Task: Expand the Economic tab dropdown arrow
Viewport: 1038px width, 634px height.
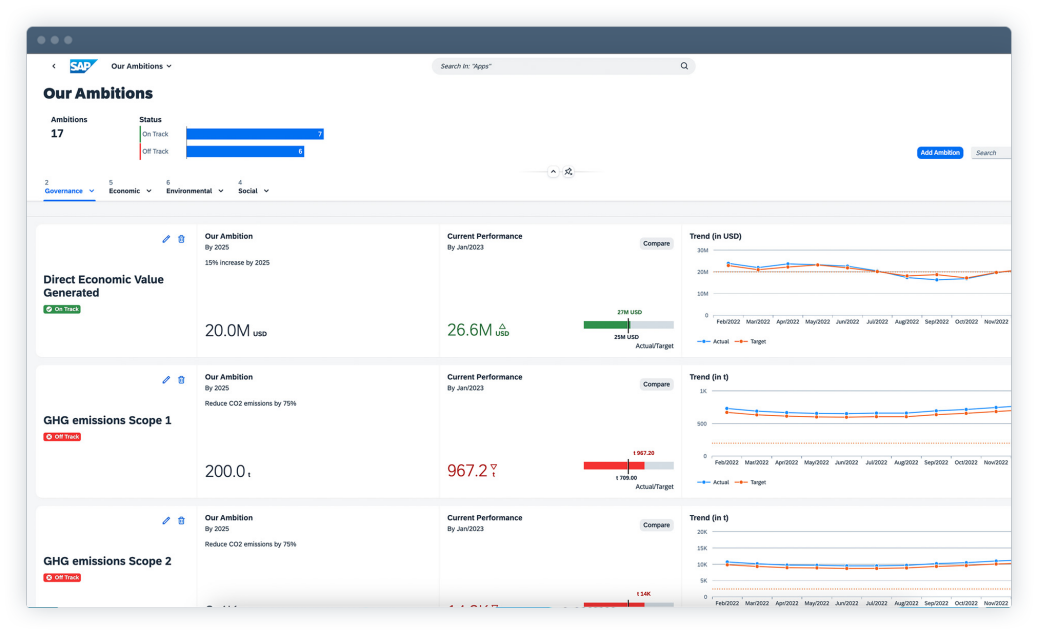Action: (x=149, y=191)
